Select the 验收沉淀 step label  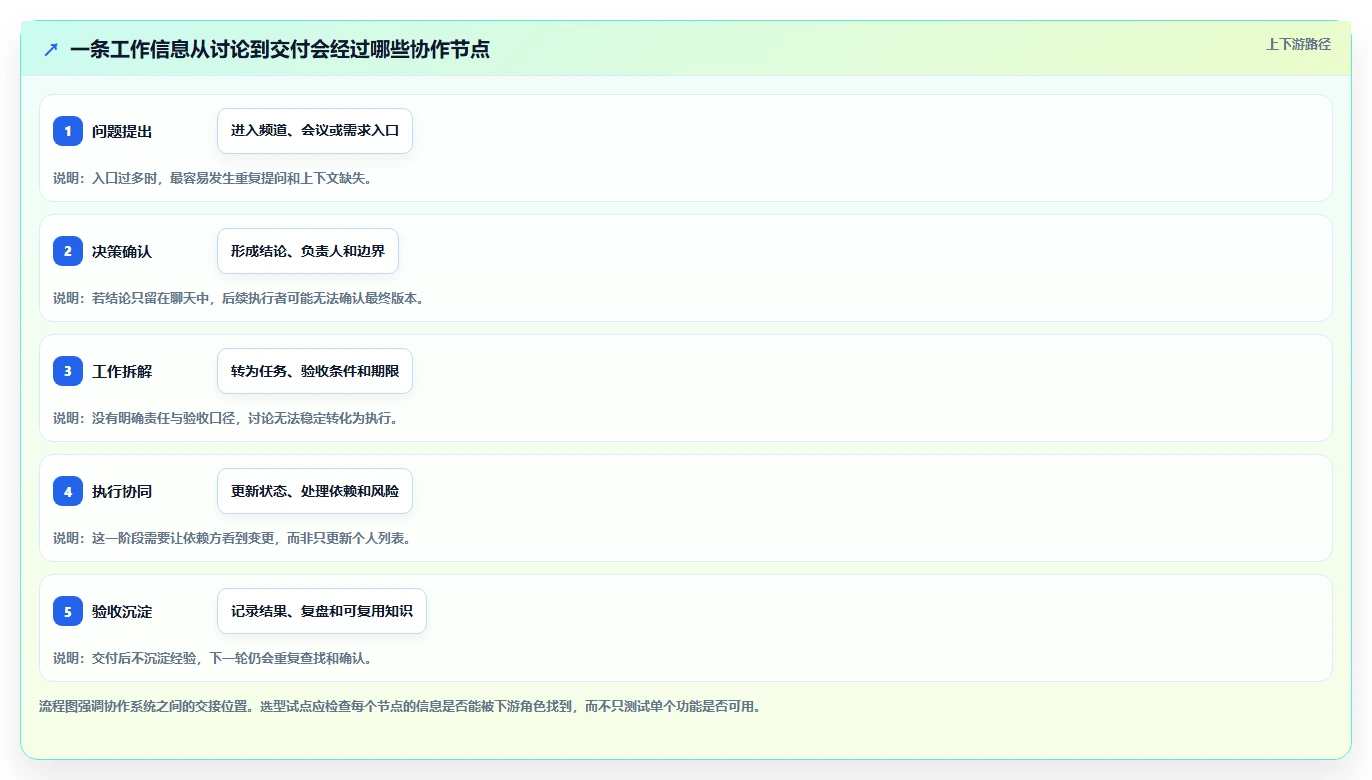pos(122,611)
